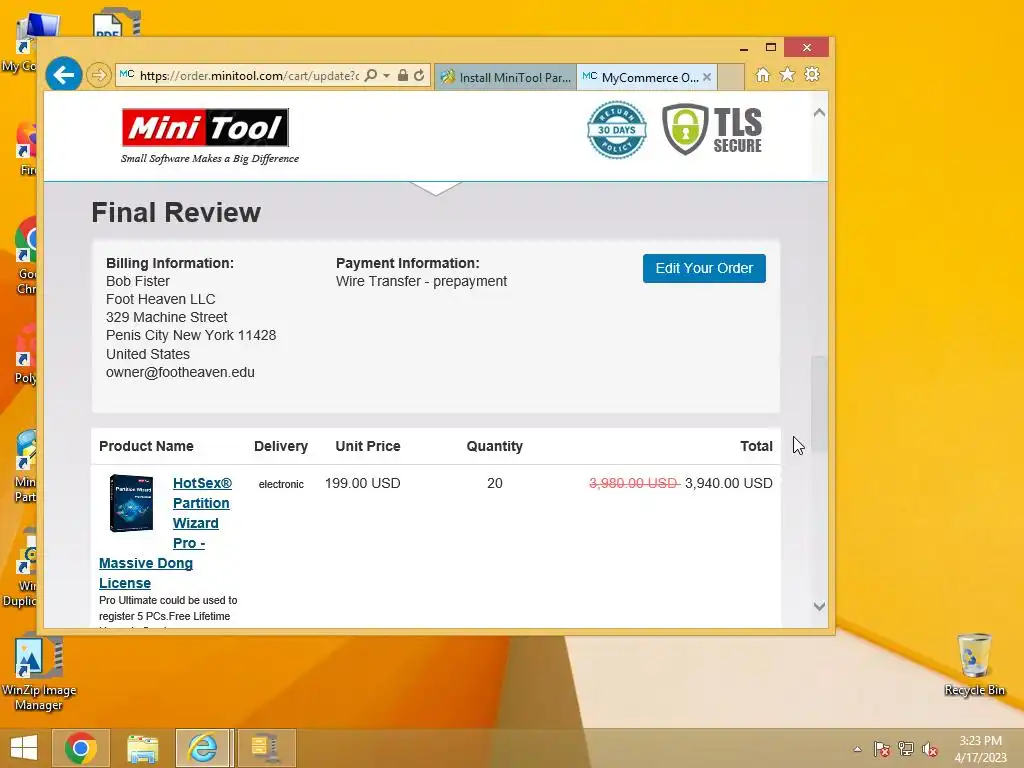This screenshot has width=1024, height=768.
Task: Show hidden system tray icons arrow
Action: (x=857, y=749)
